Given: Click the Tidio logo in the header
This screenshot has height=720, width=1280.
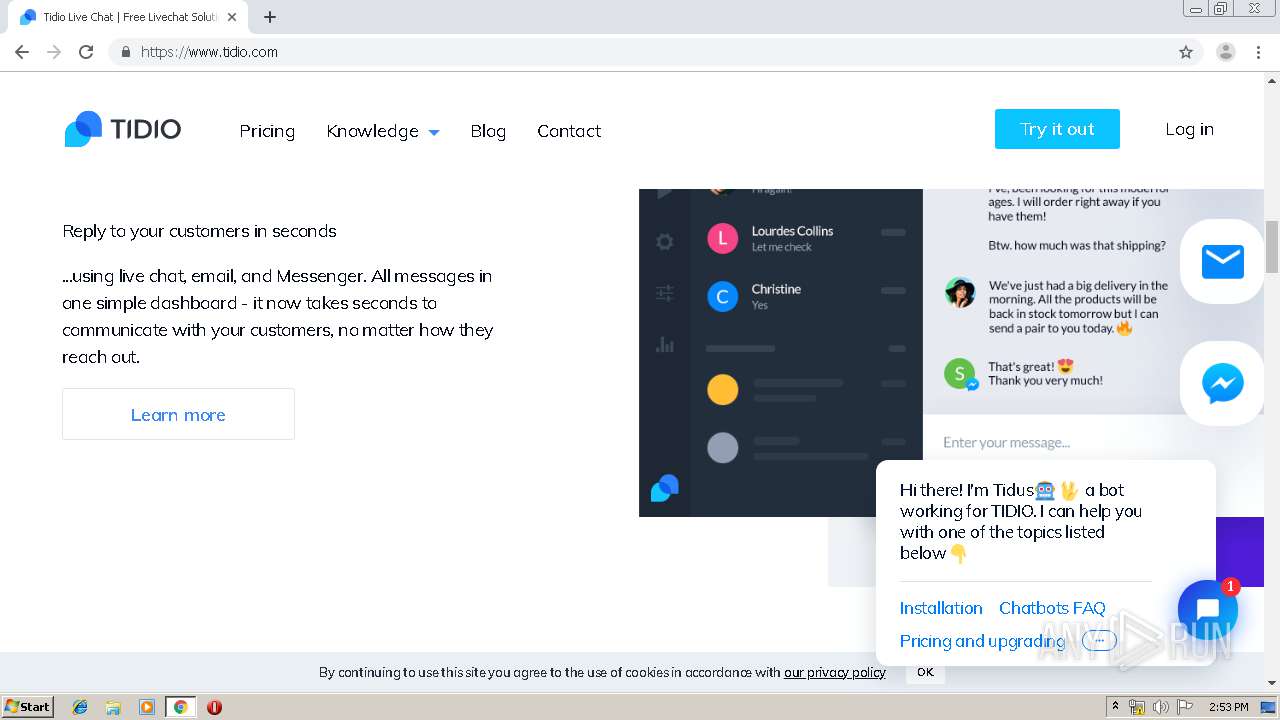Looking at the screenshot, I should point(123,129).
